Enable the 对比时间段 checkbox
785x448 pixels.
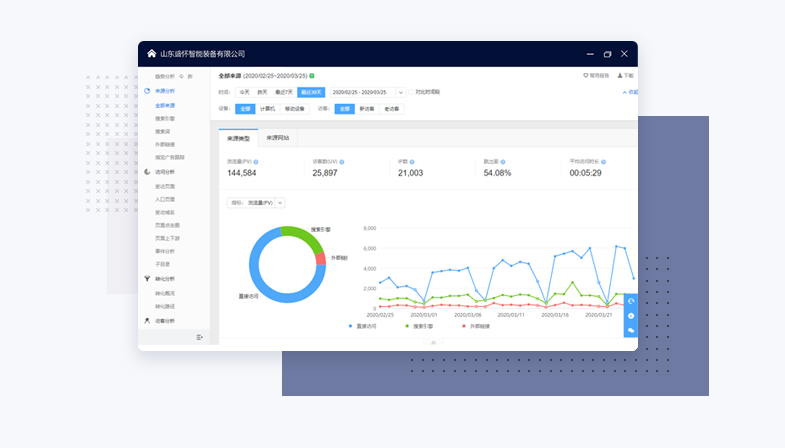pyautogui.click(x=412, y=92)
